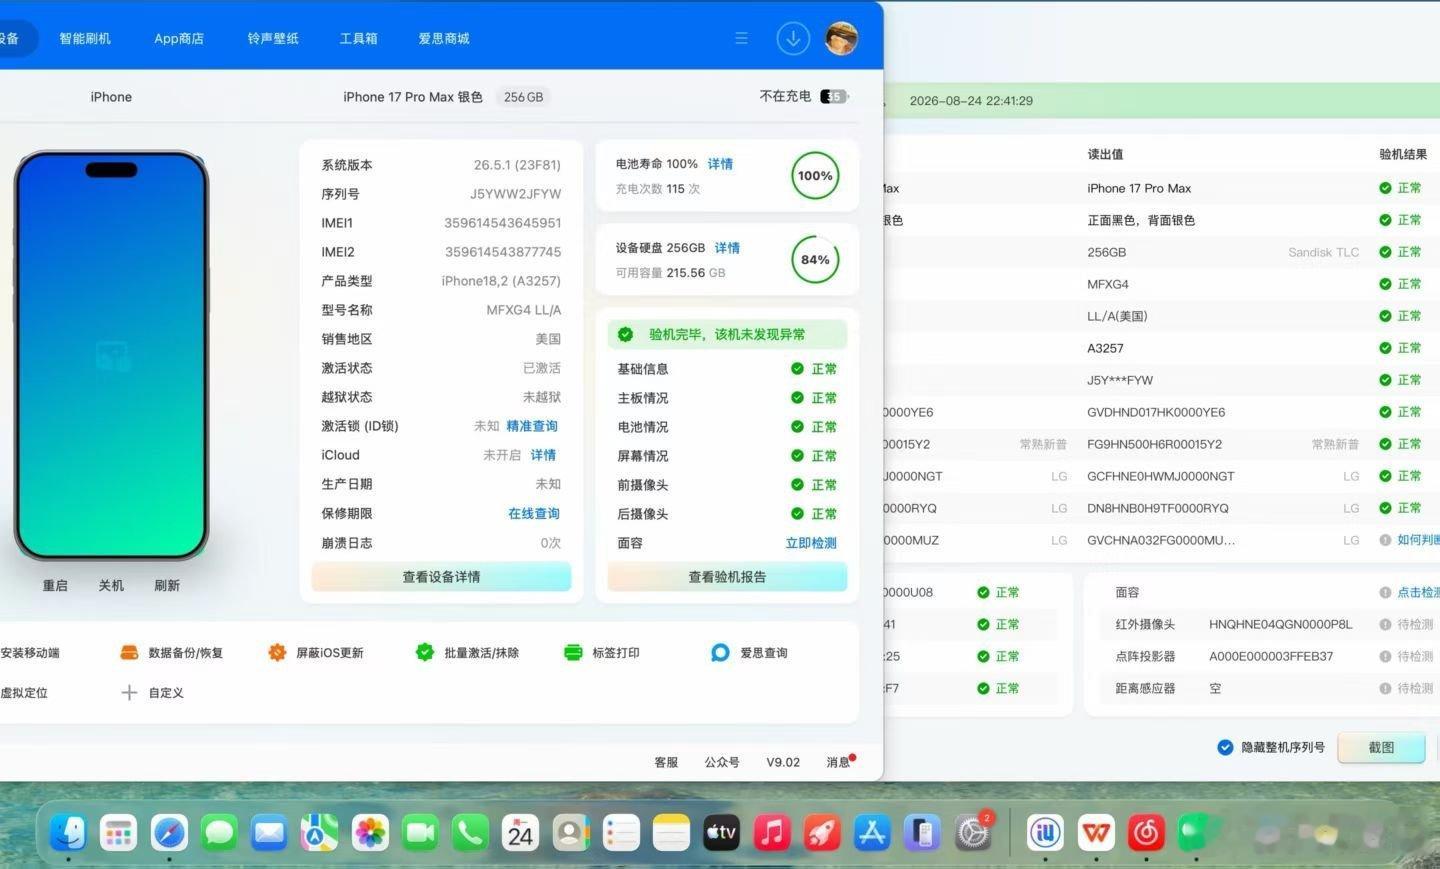Image resolution: width=1440 pixels, height=869 pixels.
Task: Click A3257 value in report window
Action: coord(1105,348)
